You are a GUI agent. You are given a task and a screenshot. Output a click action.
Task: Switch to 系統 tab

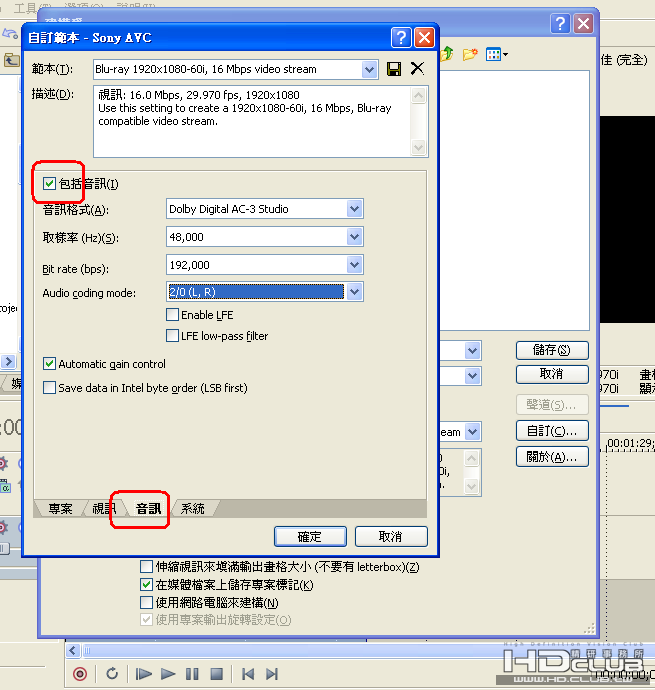(x=192, y=508)
